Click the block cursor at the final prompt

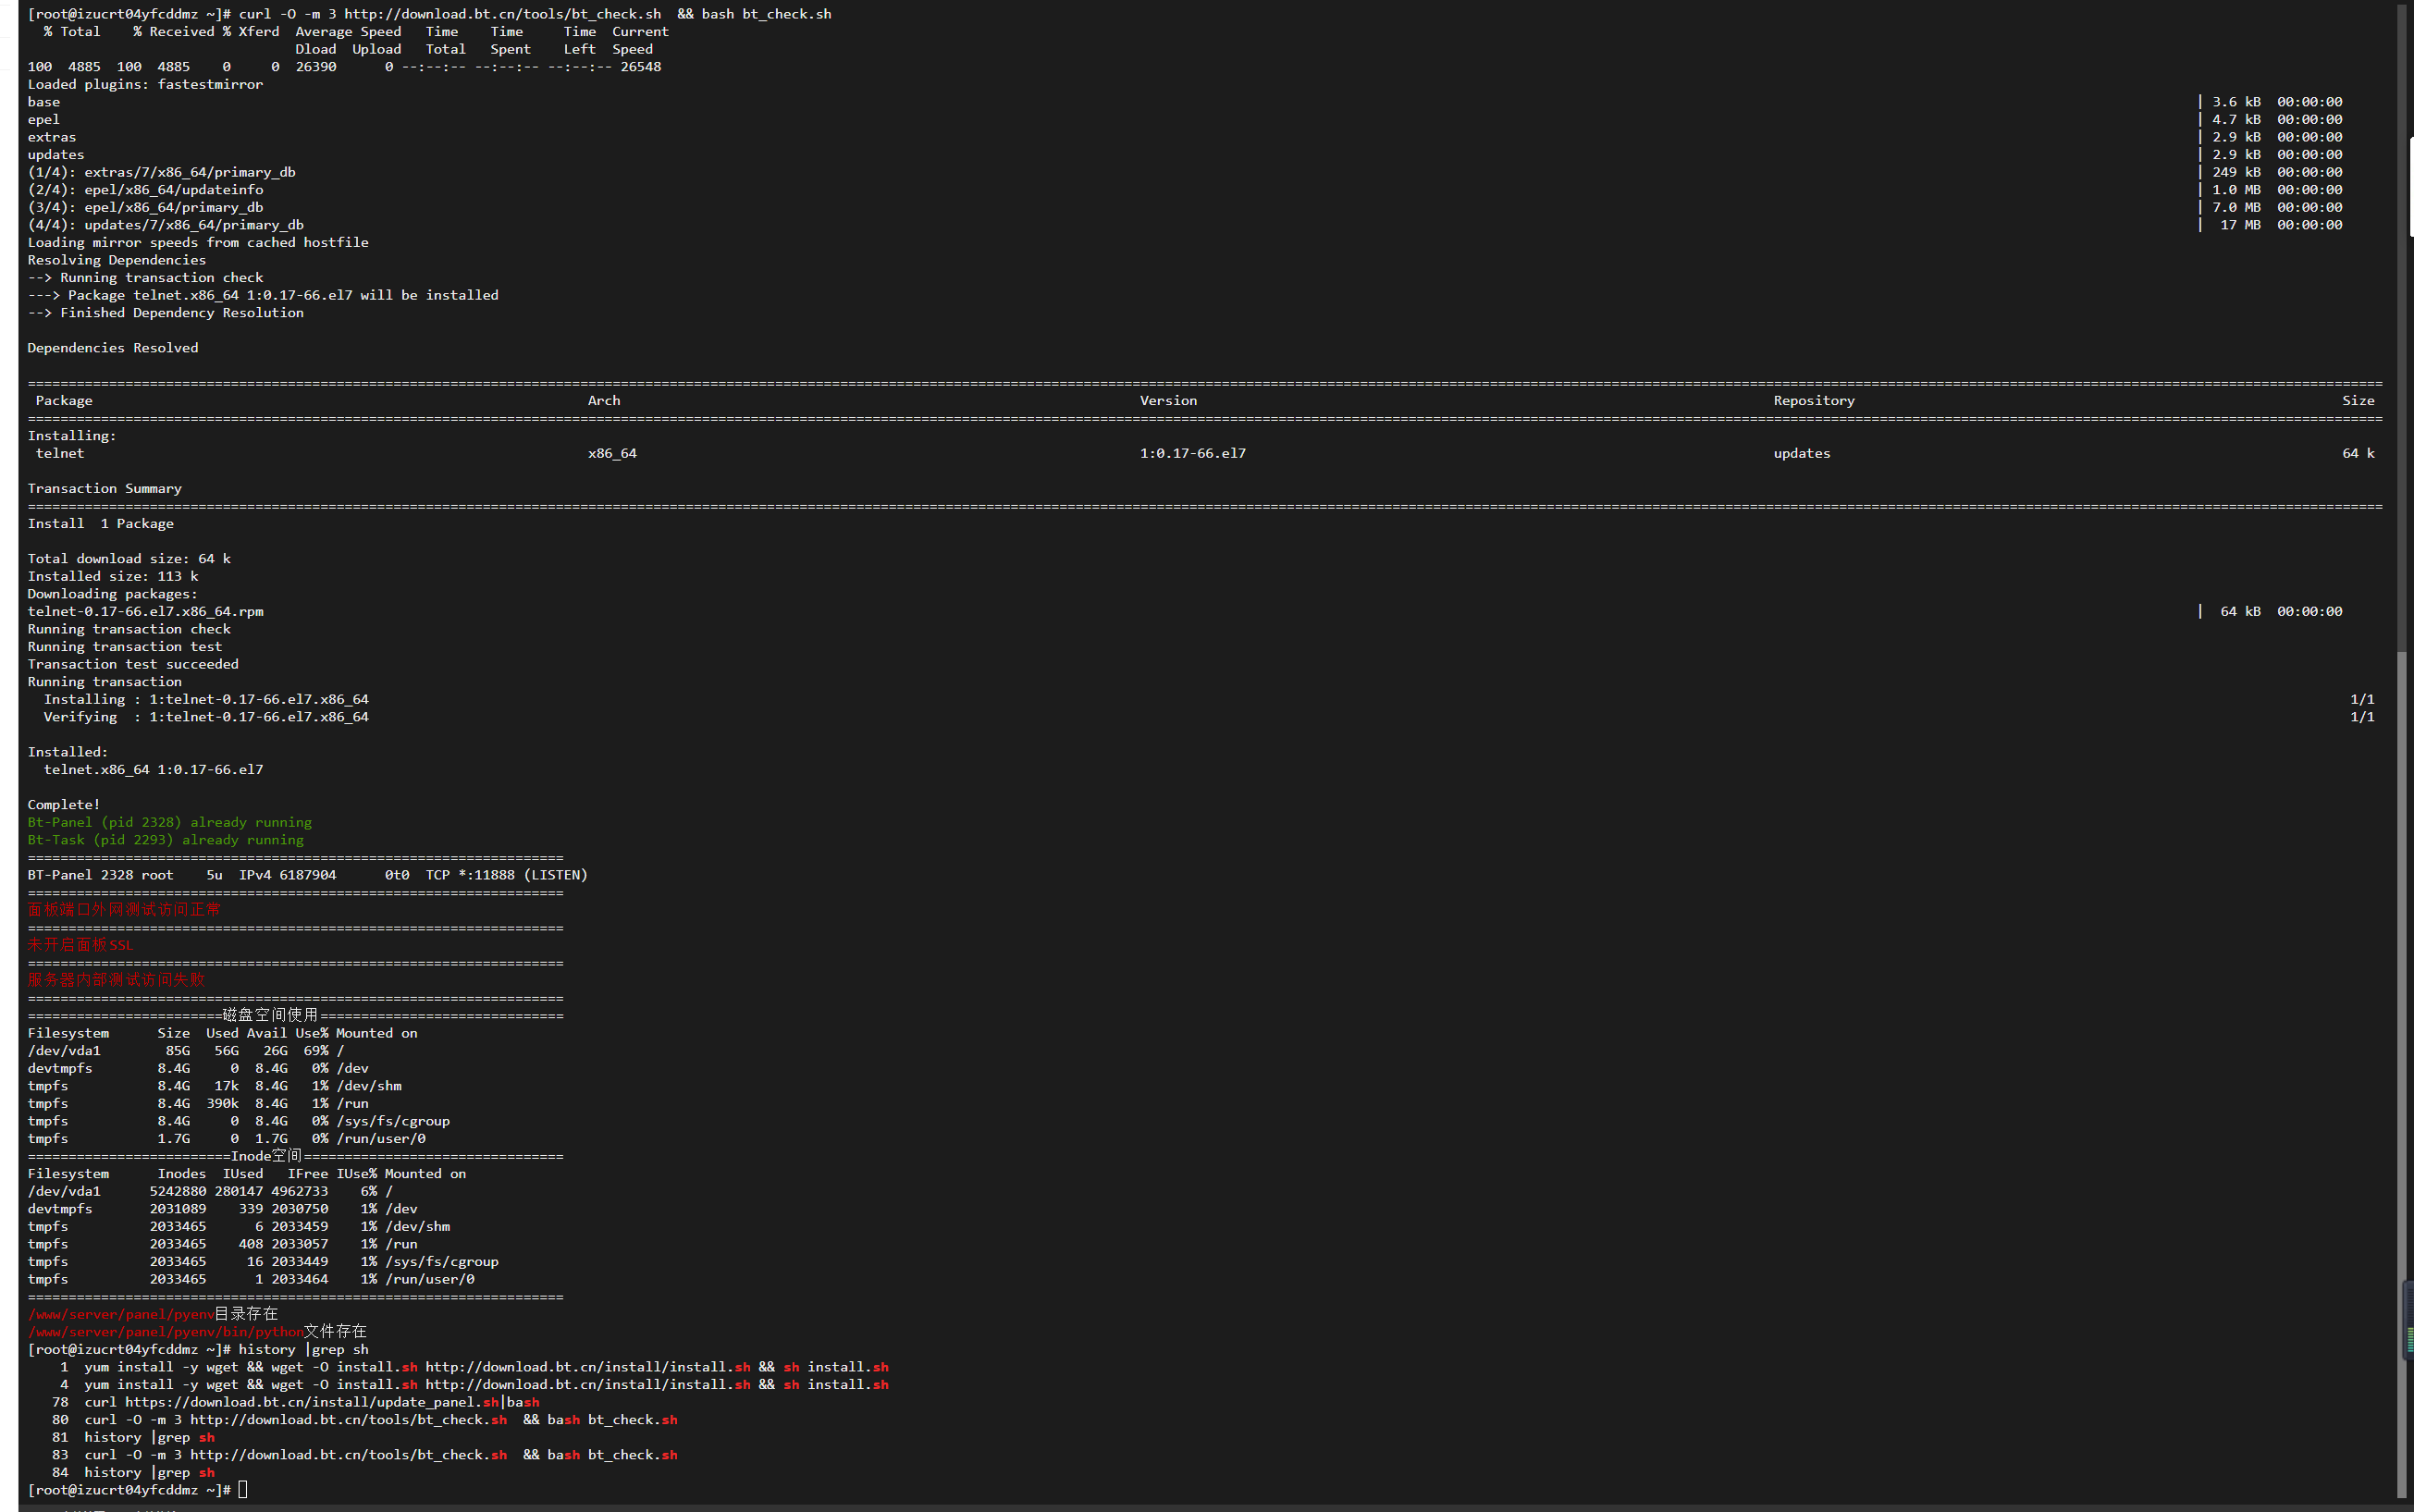click(243, 1490)
